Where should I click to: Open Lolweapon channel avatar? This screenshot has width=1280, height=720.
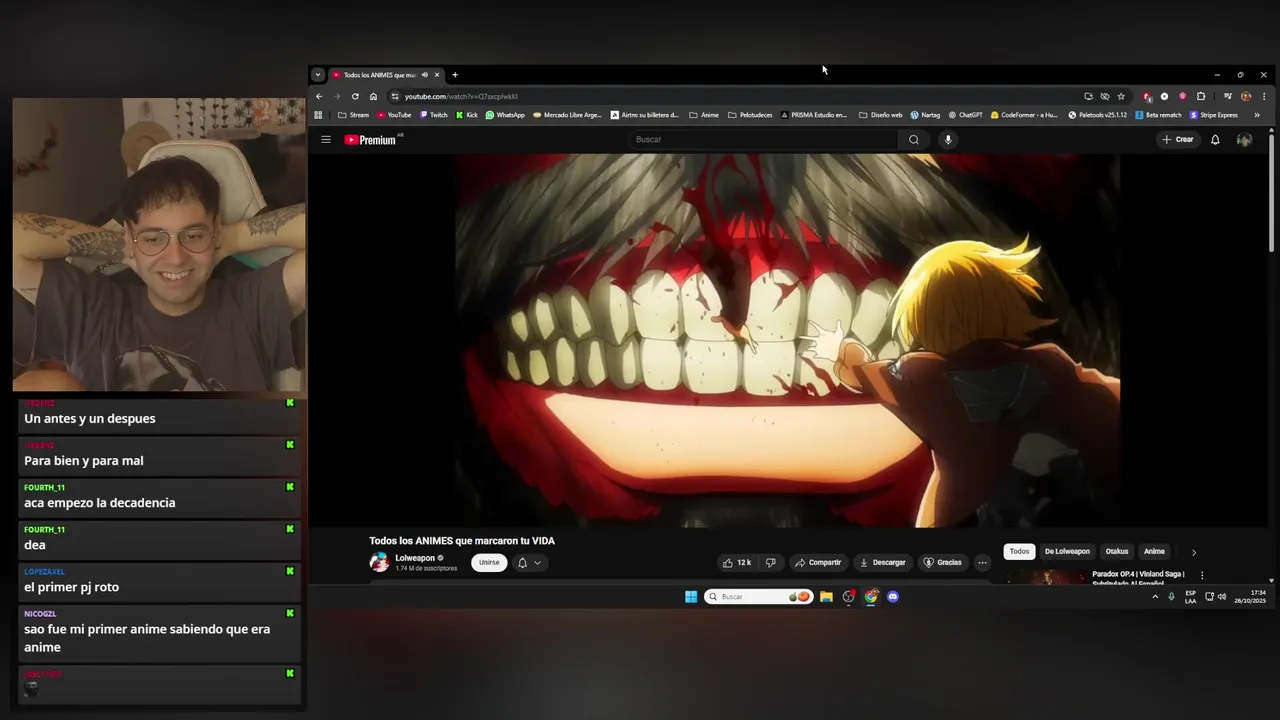point(379,562)
